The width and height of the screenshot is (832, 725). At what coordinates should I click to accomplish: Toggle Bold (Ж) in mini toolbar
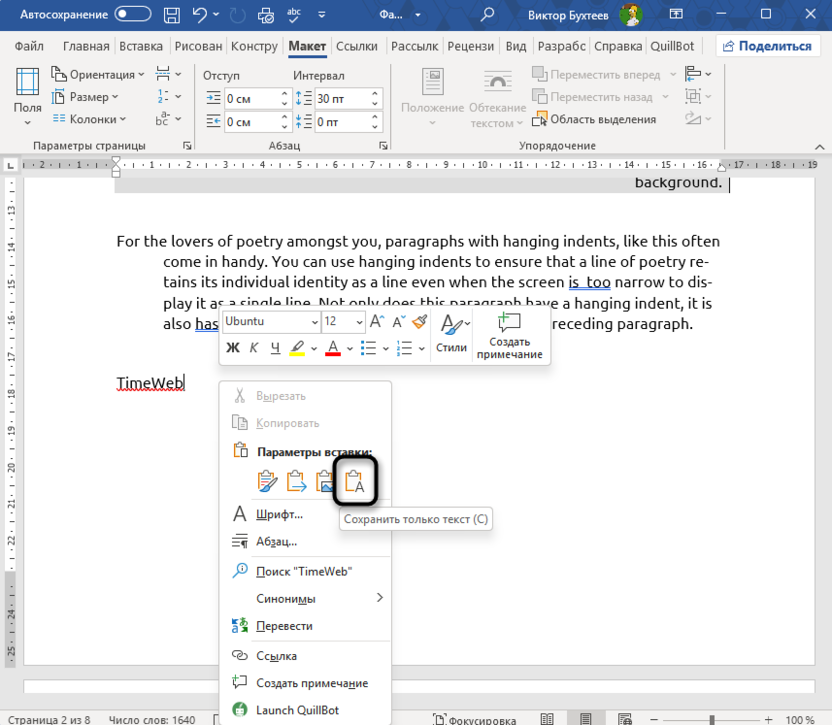(x=233, y=348)
